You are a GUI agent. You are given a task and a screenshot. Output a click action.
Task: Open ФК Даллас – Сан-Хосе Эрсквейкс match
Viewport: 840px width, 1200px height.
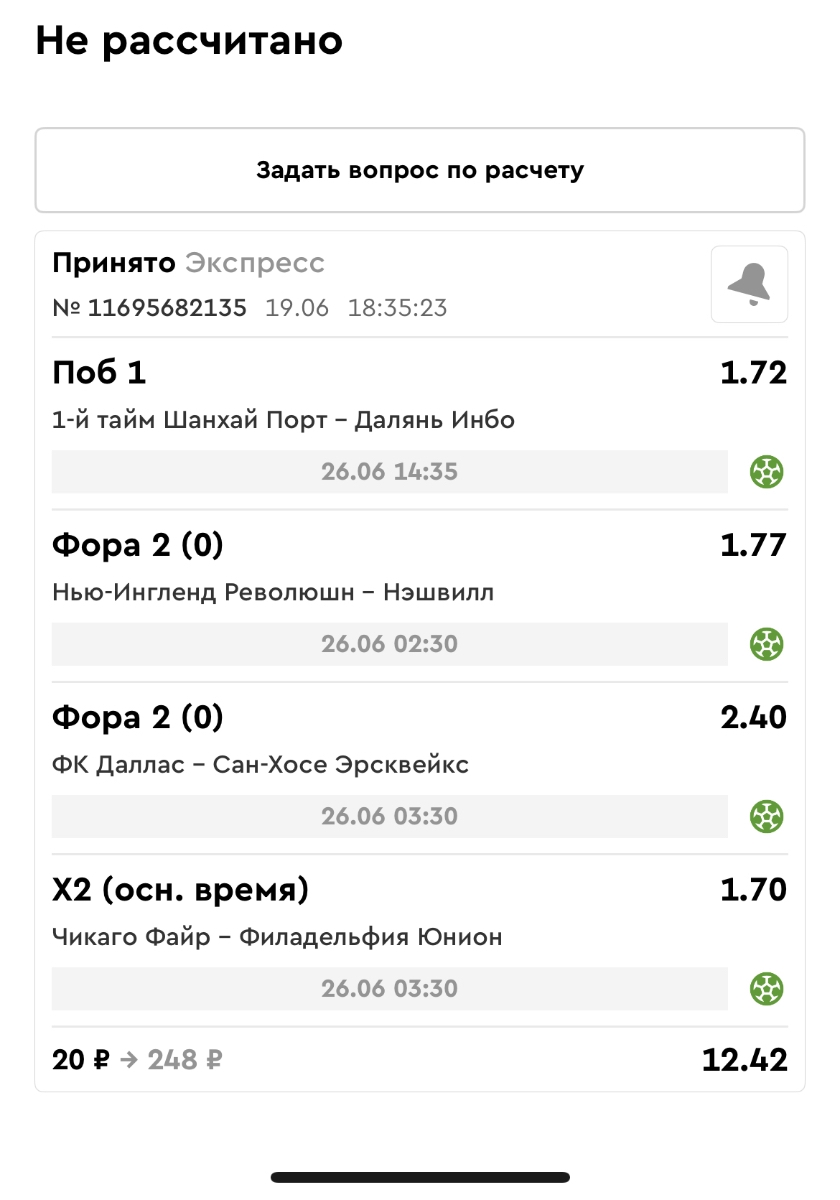[260, 765]
